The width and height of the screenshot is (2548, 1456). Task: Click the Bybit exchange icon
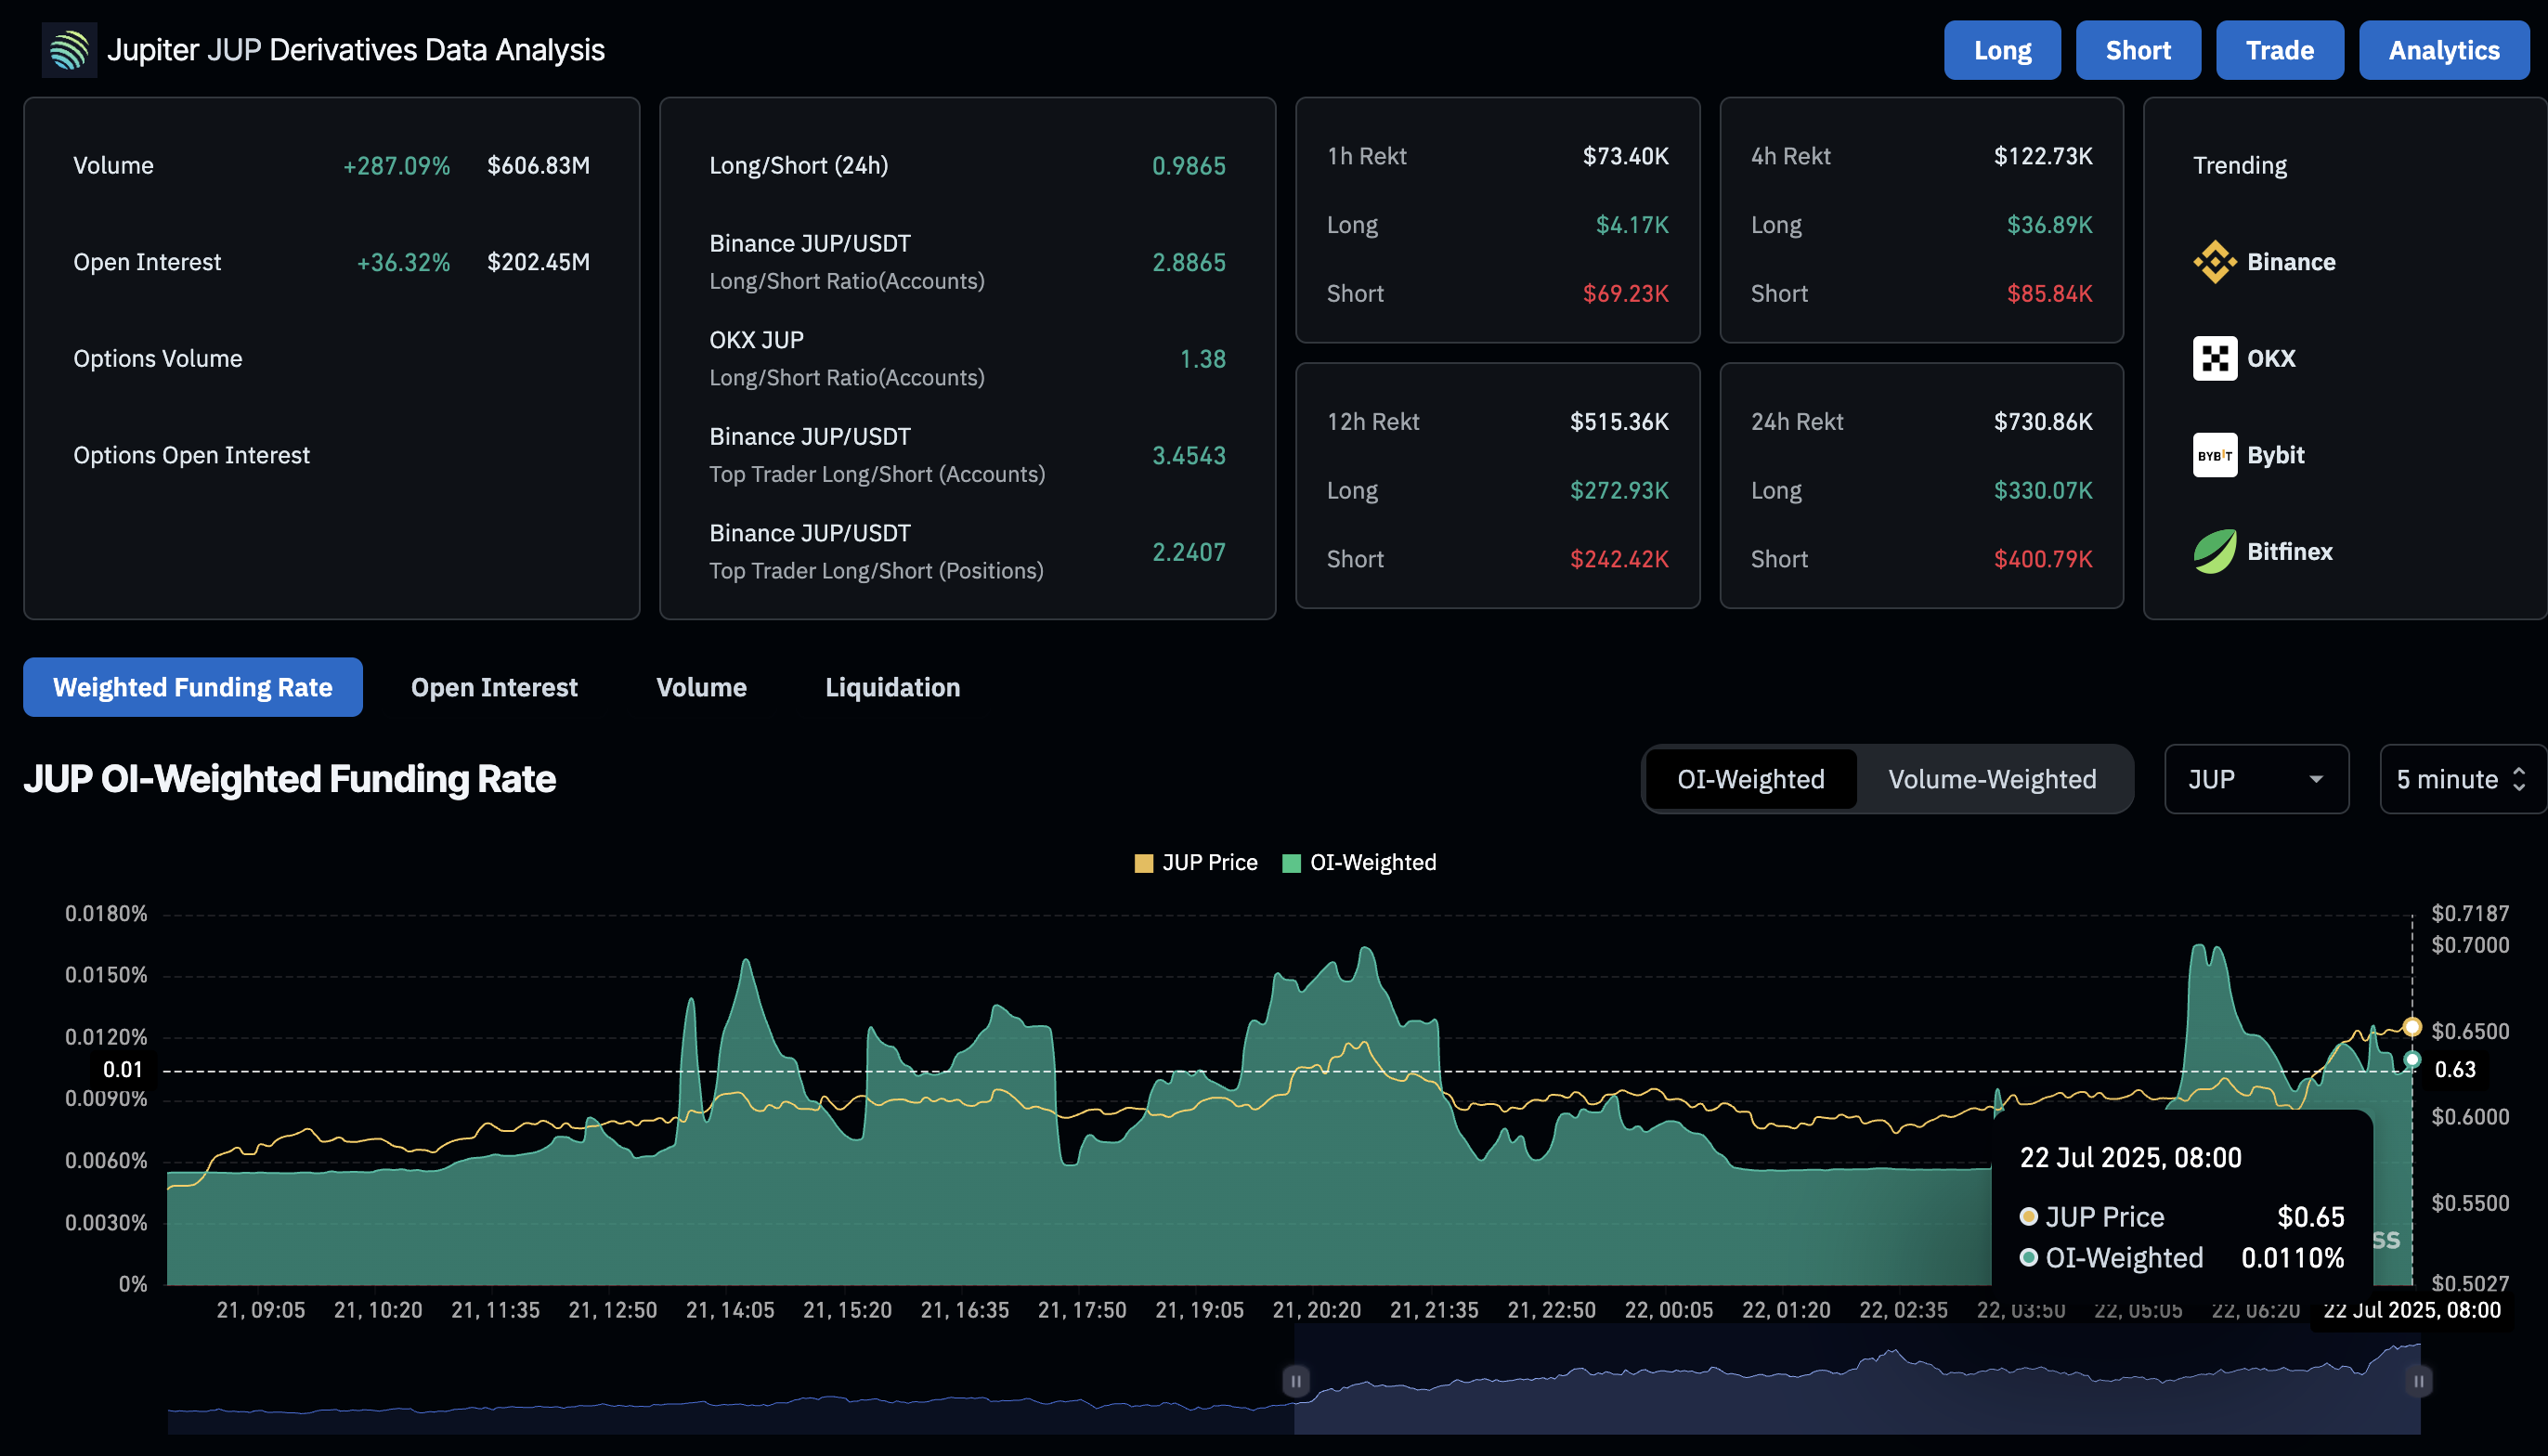(2215, 455)
